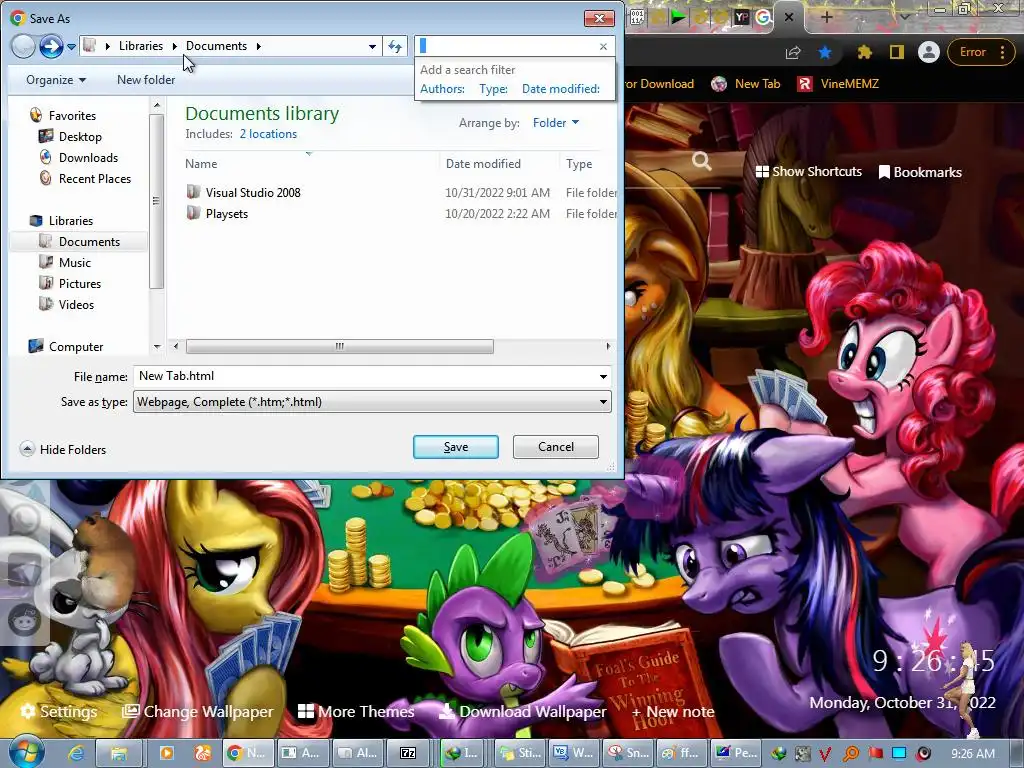Go to Downloads in Favorites
1024x768 pixels.
[88, 157]
